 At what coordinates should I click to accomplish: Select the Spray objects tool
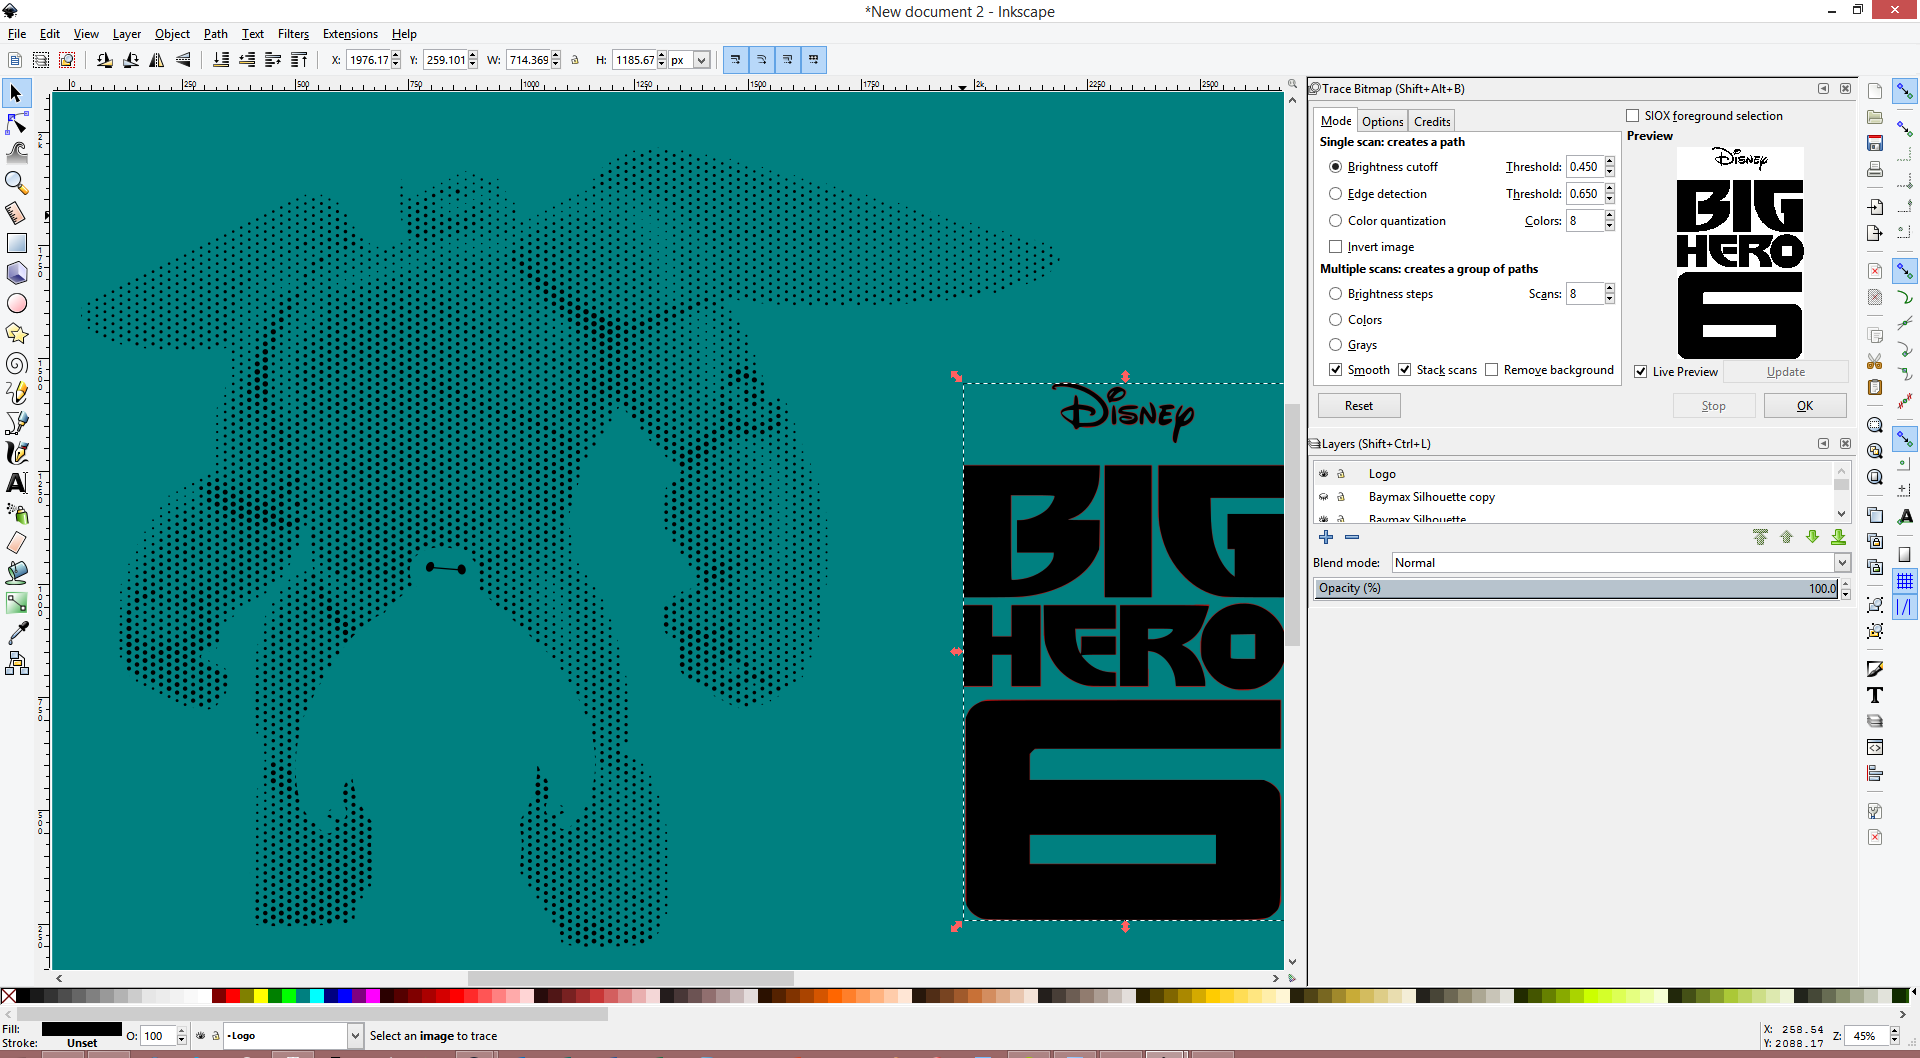(x=17, y=513)
